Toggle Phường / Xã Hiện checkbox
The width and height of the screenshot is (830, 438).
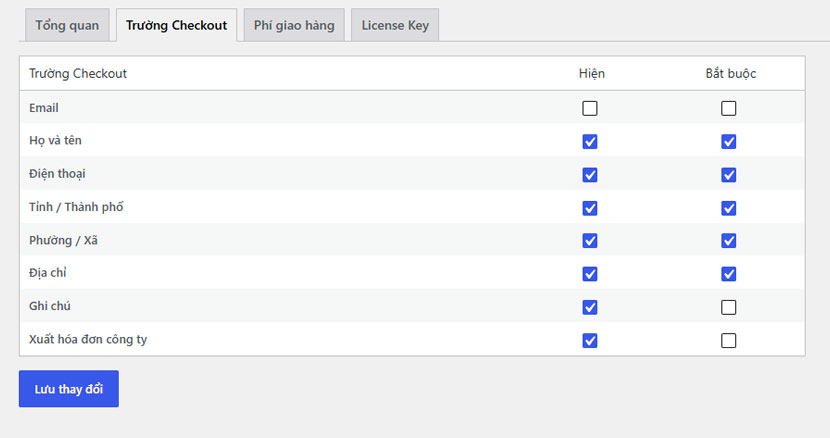tap(590, 240)
